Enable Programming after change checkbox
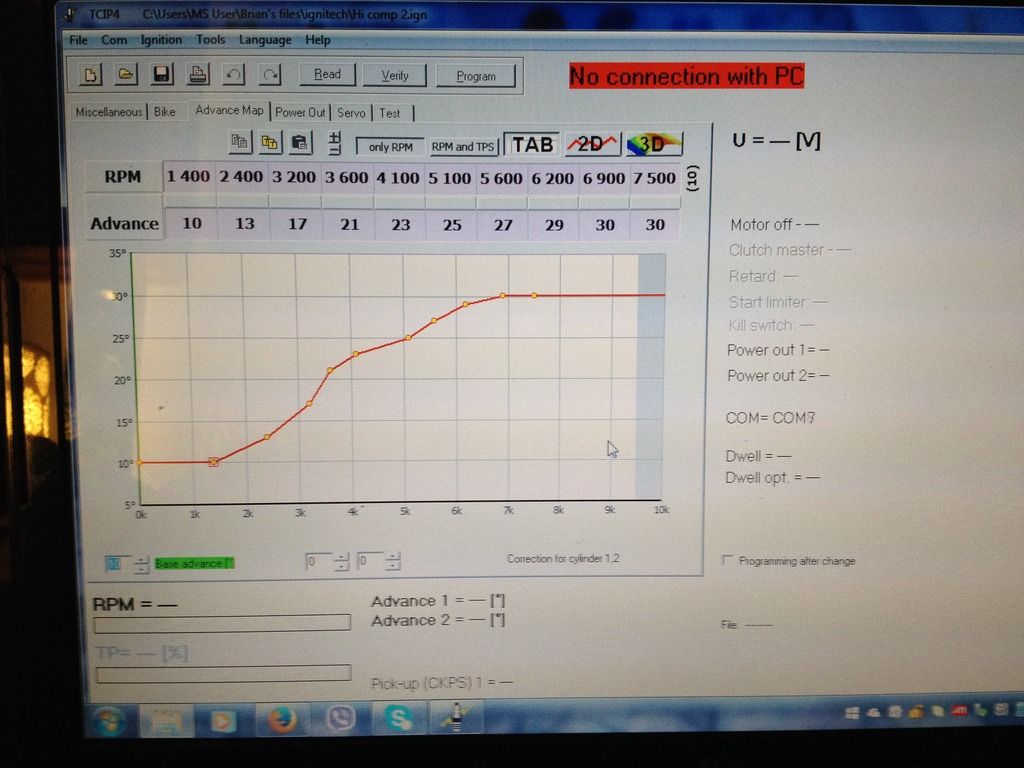Image resolution: width=1024 pixels, height=768 pixels. click(x=727, y=561)
